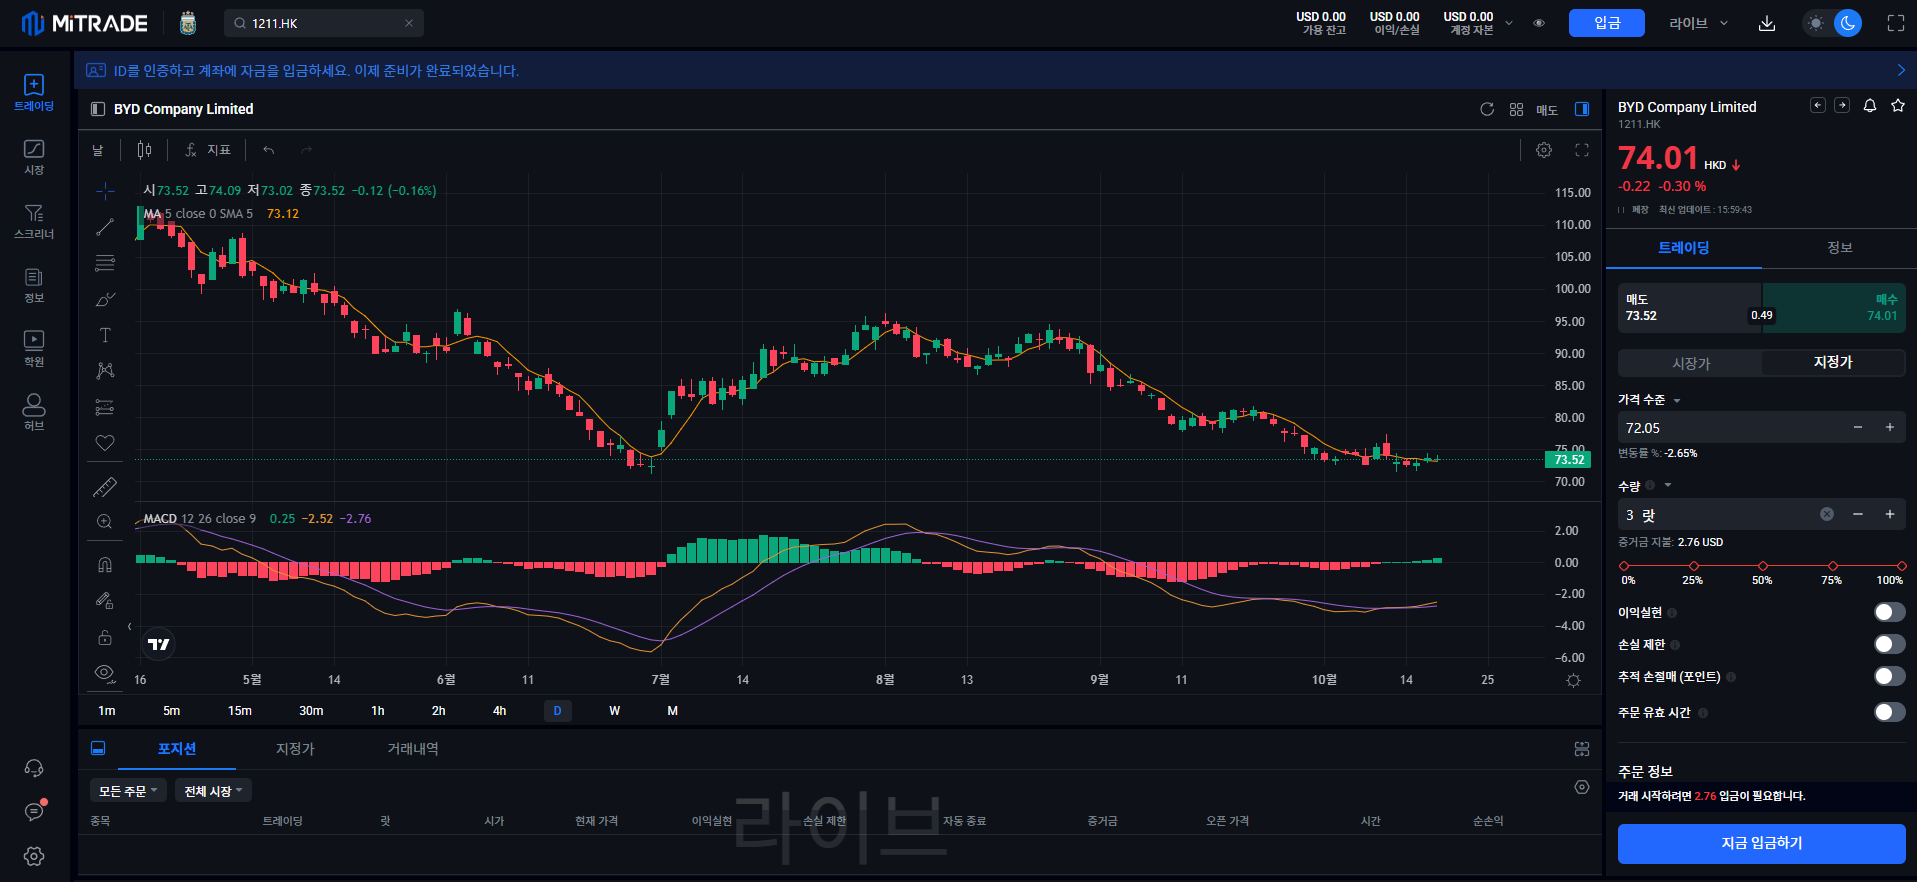Switch to the 지정가 orders tab

click(x=295, y=749)
